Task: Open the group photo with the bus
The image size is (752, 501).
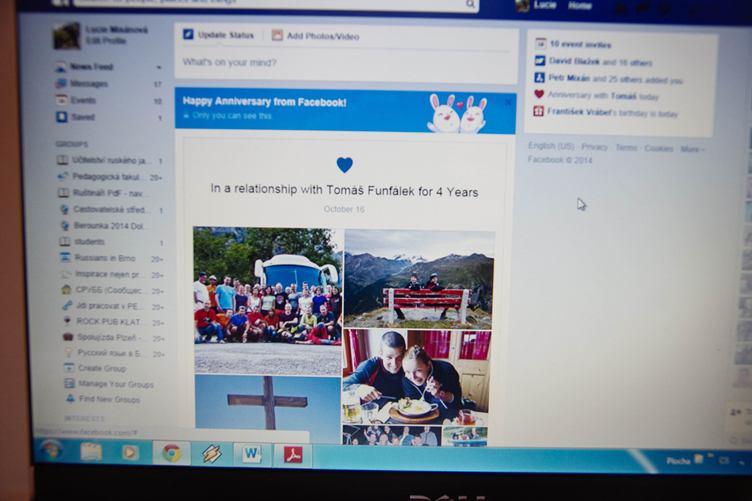Action: [268, 300]
